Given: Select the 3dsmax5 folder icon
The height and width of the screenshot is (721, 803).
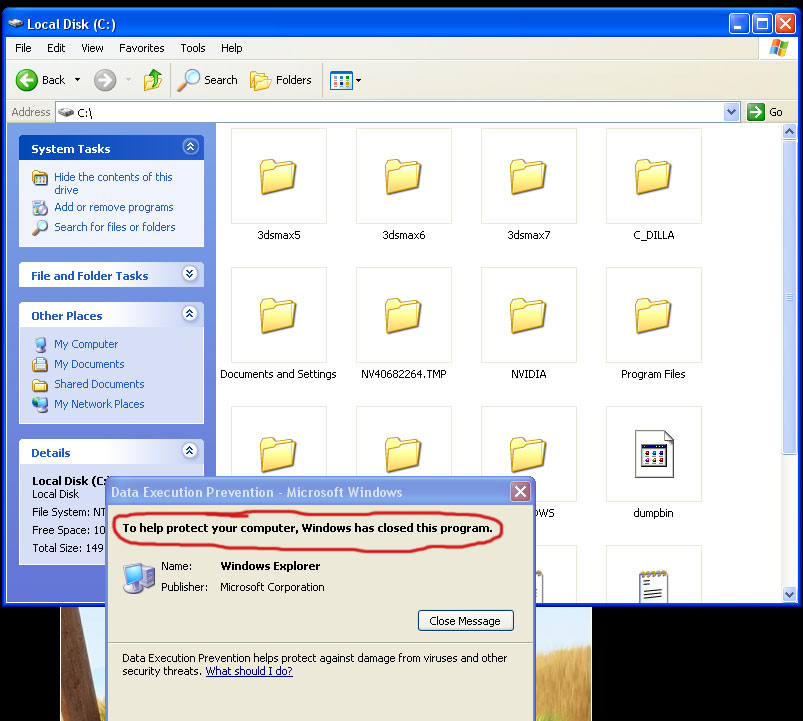Looking at the screenshot, I should (278, 176).
